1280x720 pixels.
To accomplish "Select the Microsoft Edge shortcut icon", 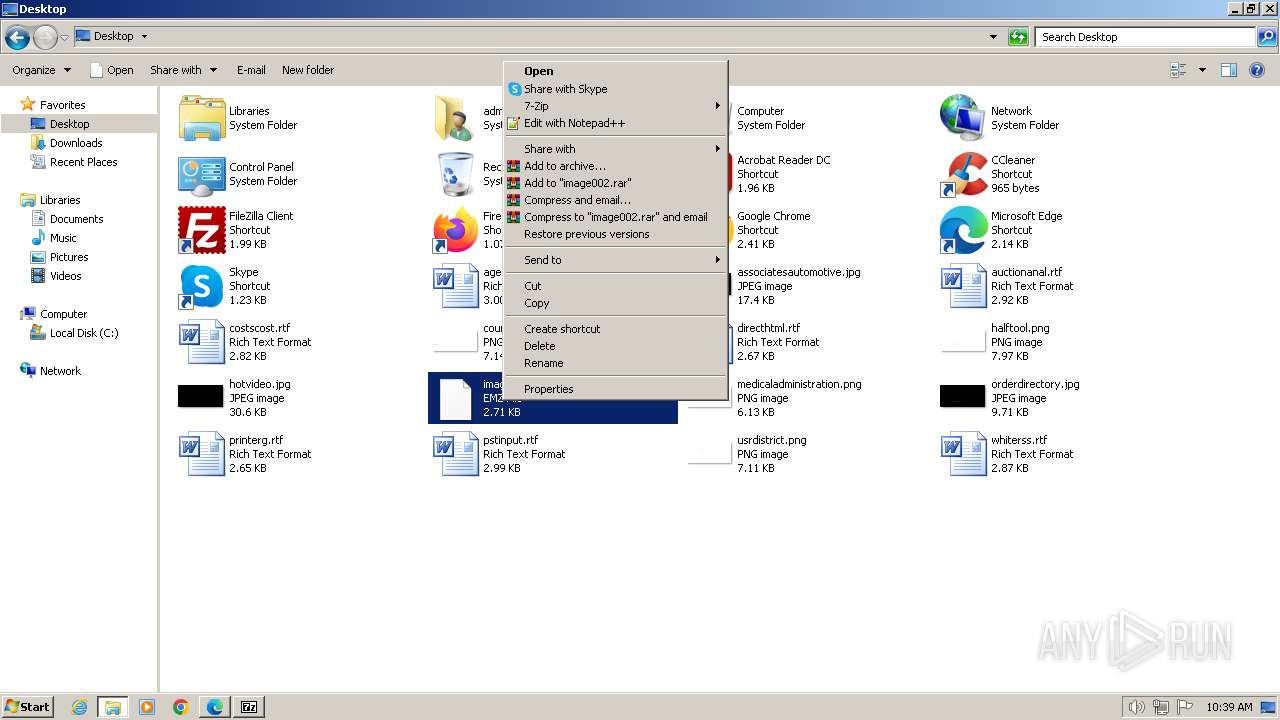I will click(964, 230).
